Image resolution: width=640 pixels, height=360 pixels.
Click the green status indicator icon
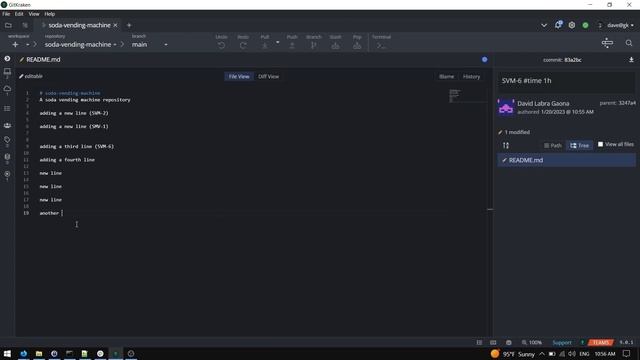[x=585, y=25]
